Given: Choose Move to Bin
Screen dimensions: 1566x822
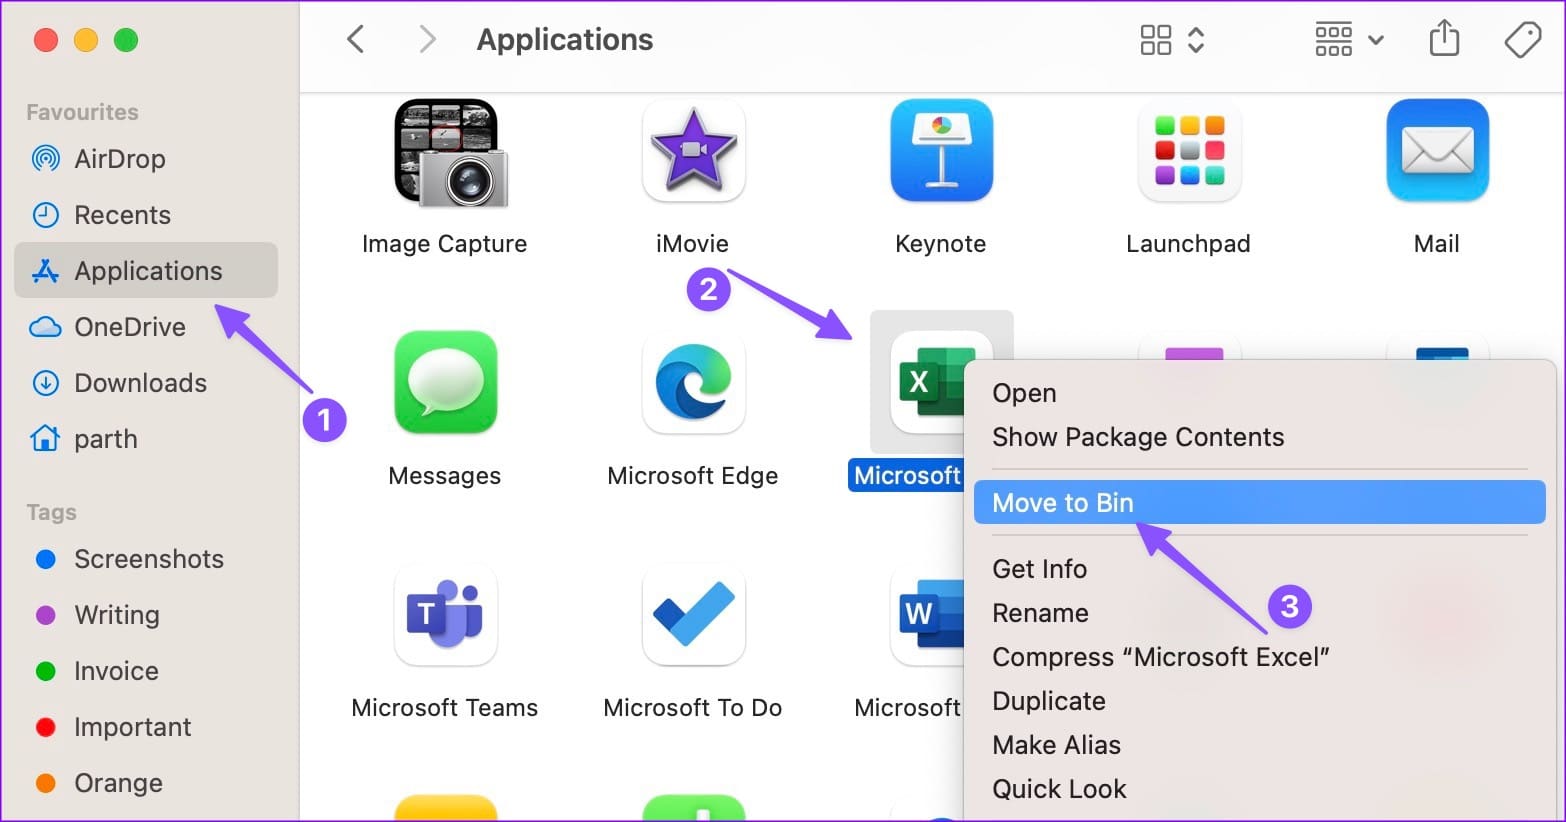Looking at the screenshot, I should [1260, 502].
